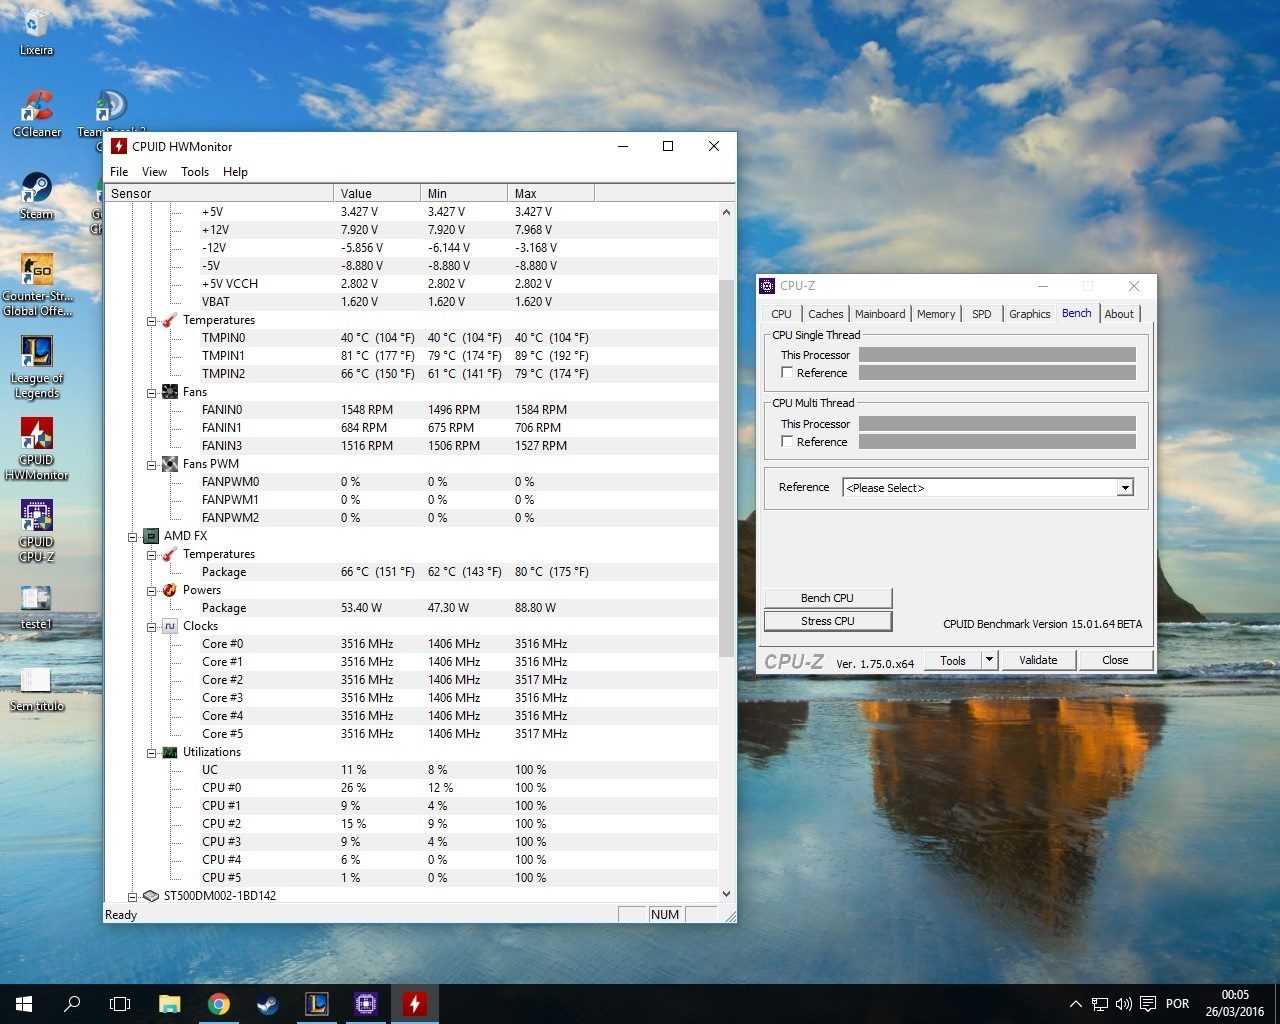Open the File menu in HWMonitor

pos(119,172)
